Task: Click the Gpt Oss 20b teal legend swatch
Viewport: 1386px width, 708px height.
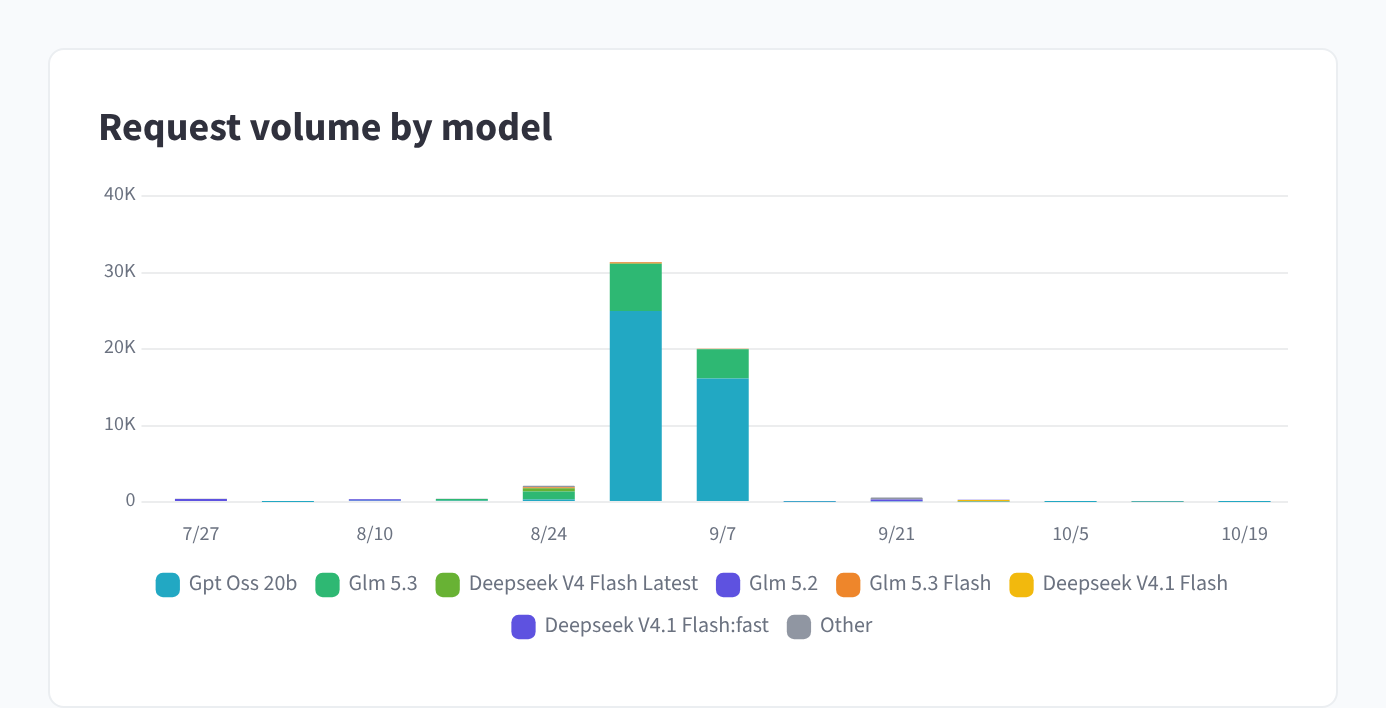Action: [x=168, y=584]
